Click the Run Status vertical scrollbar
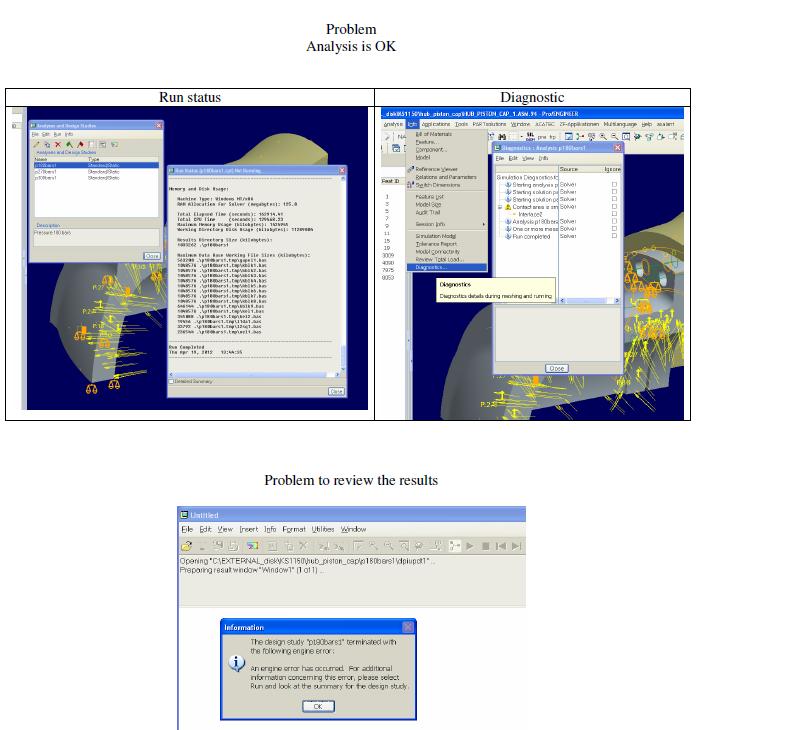 (343, 273)
